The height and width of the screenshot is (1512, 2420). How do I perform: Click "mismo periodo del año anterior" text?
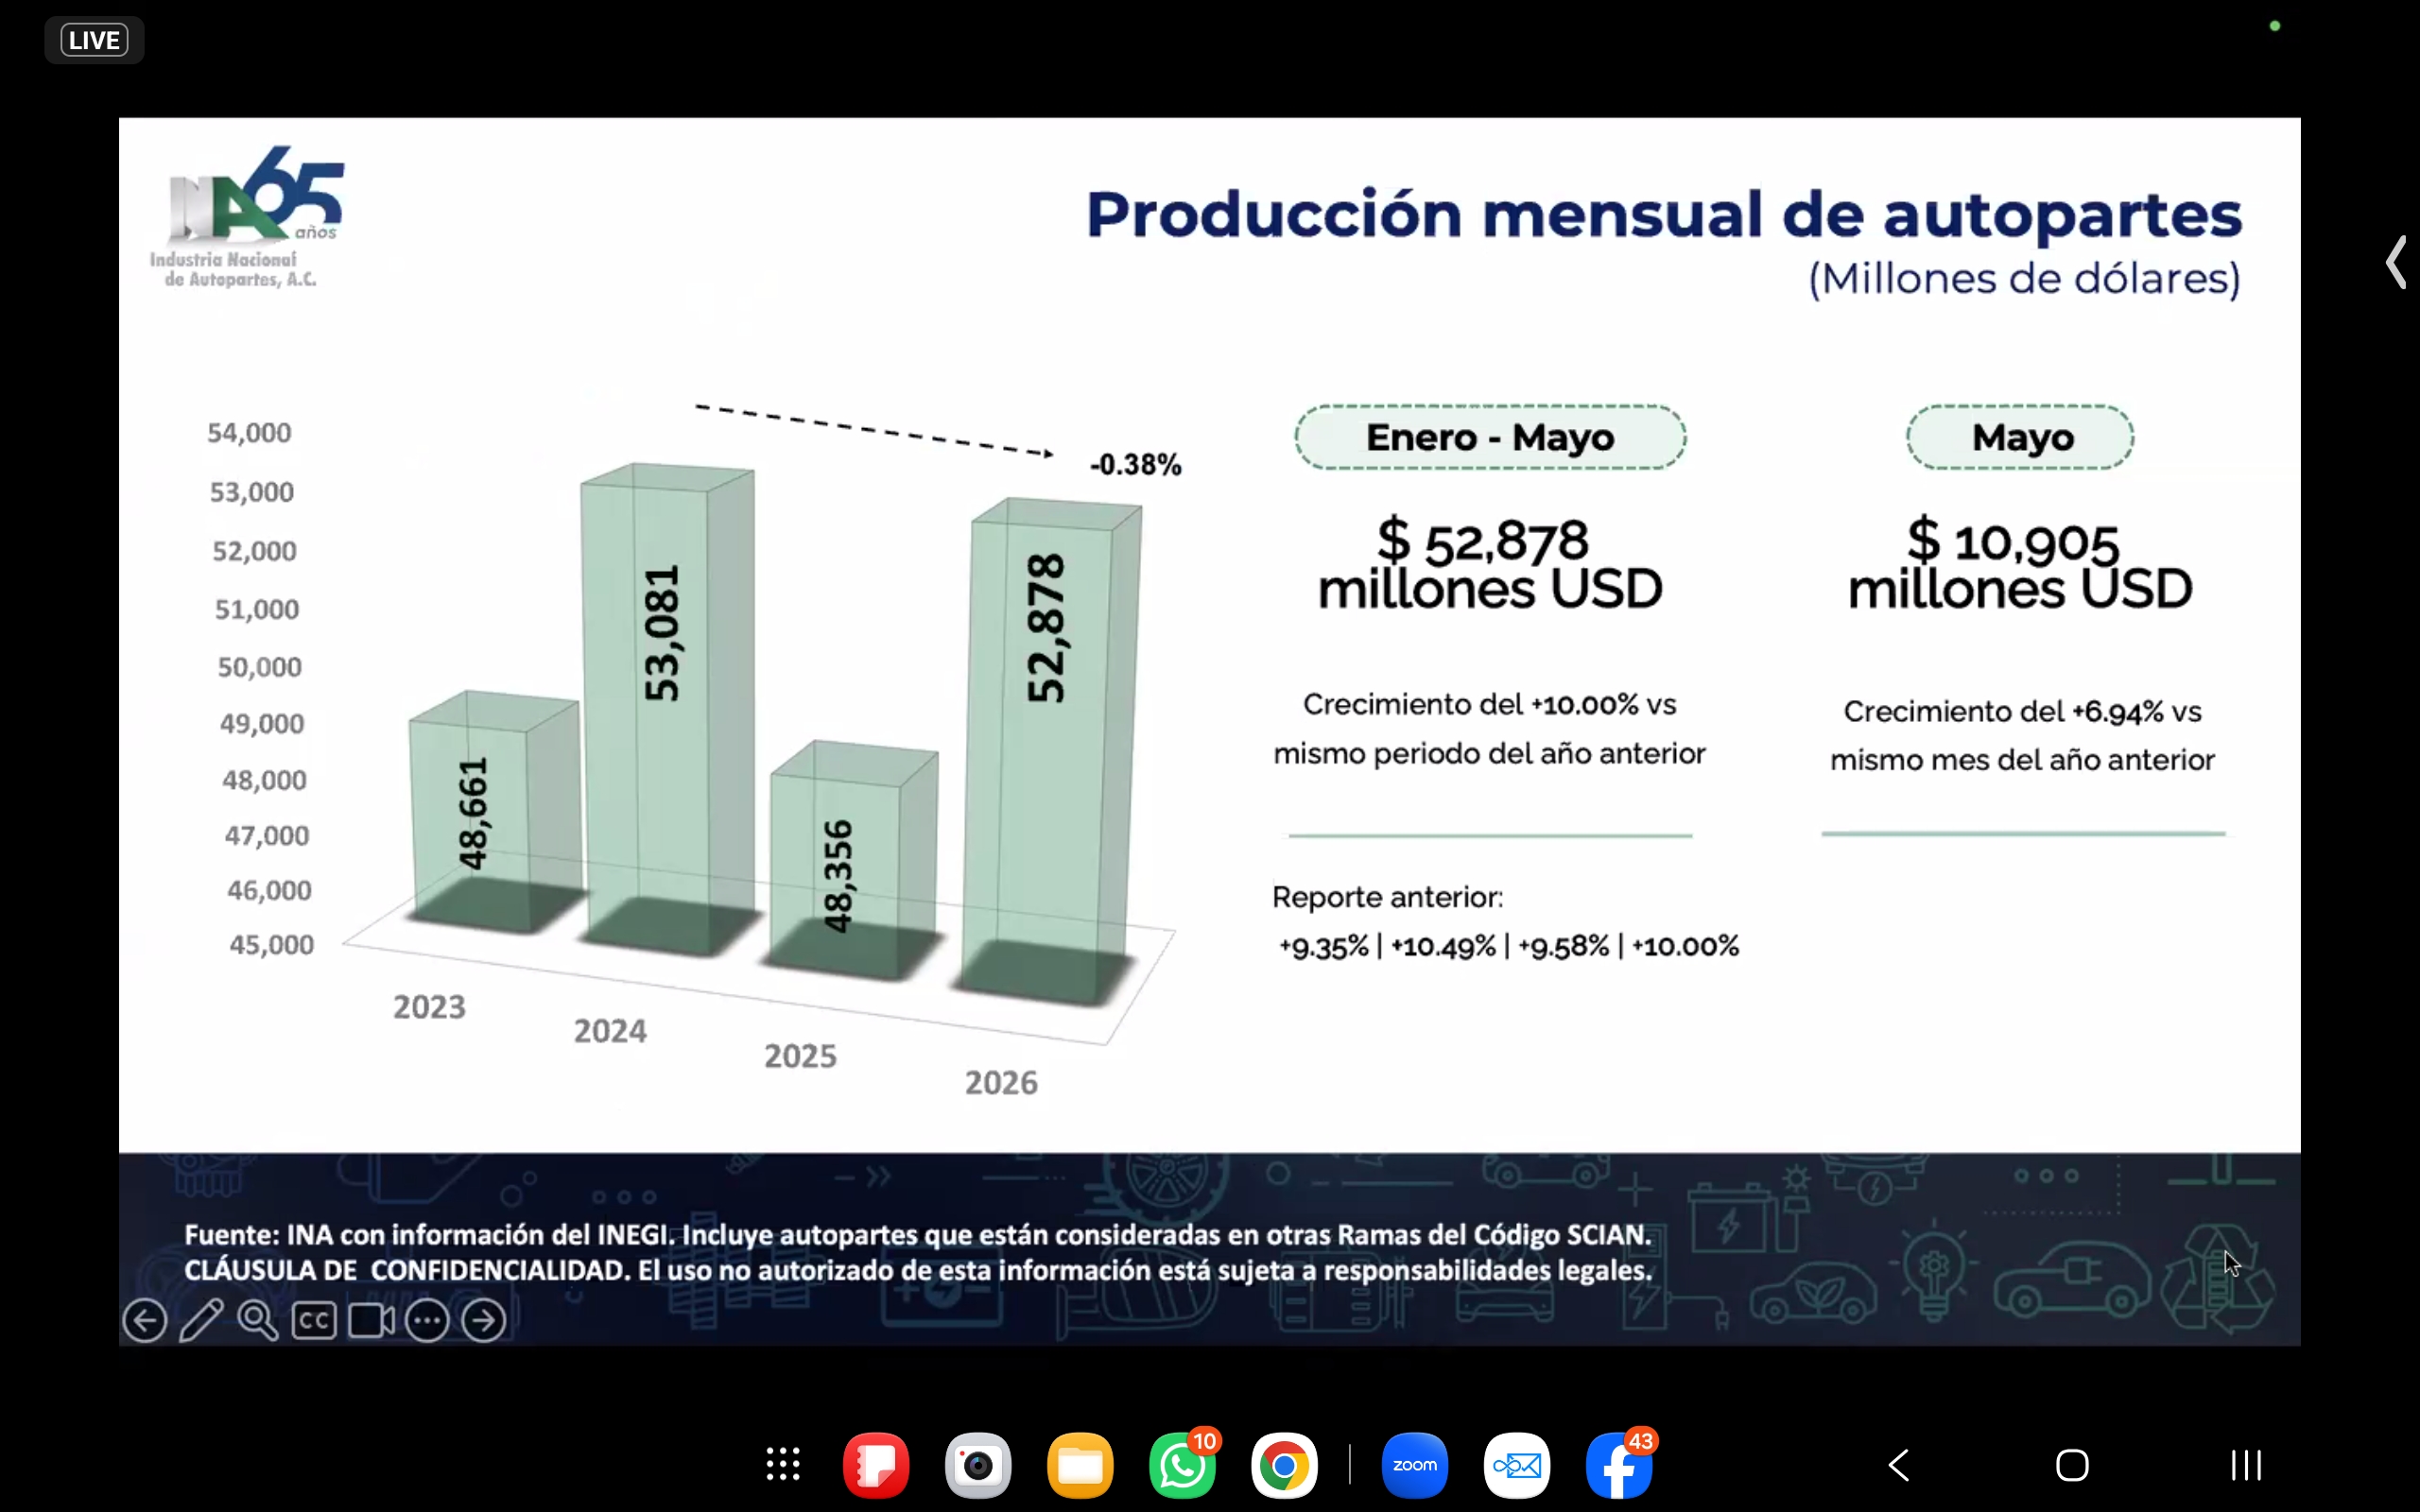1490,754
